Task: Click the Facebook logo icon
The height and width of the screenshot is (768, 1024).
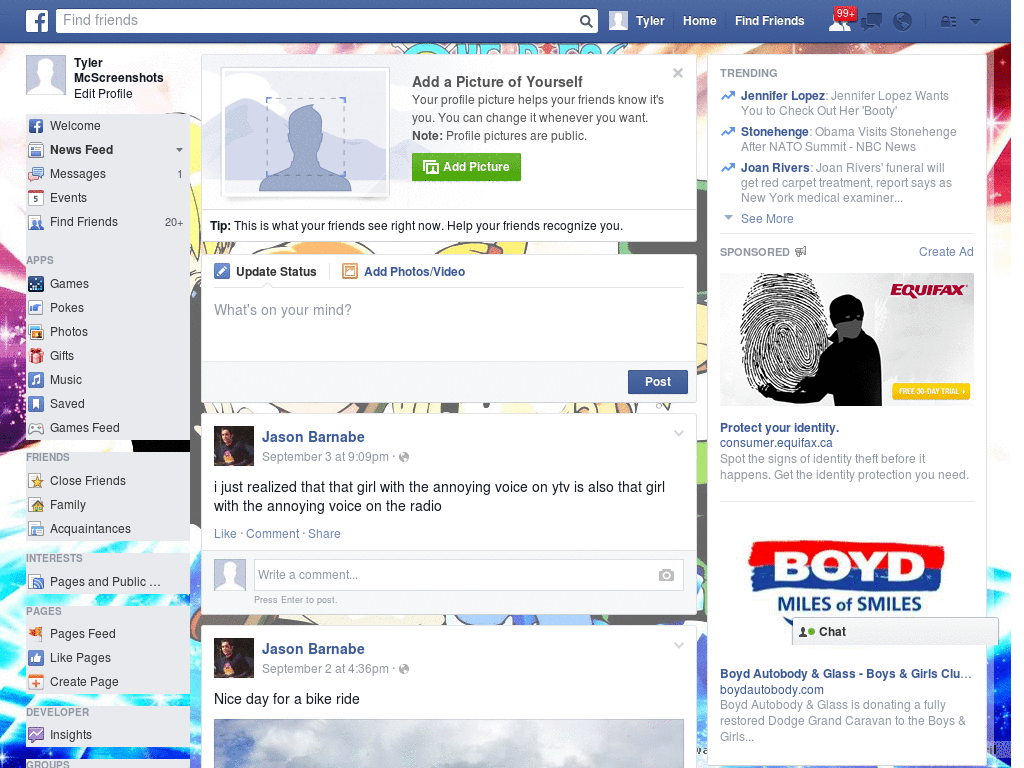Action: [x=37, y=21]
